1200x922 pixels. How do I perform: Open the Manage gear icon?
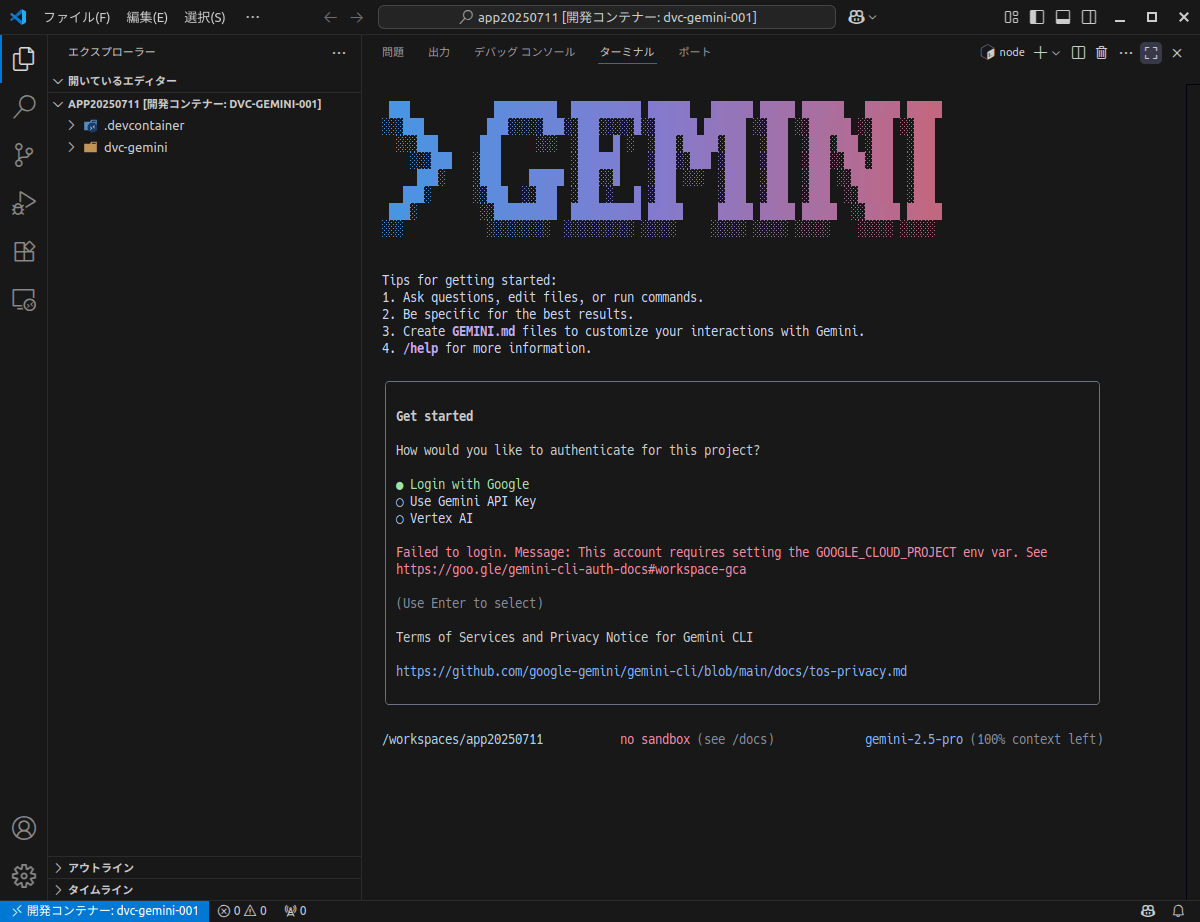(x=24, y=876)
